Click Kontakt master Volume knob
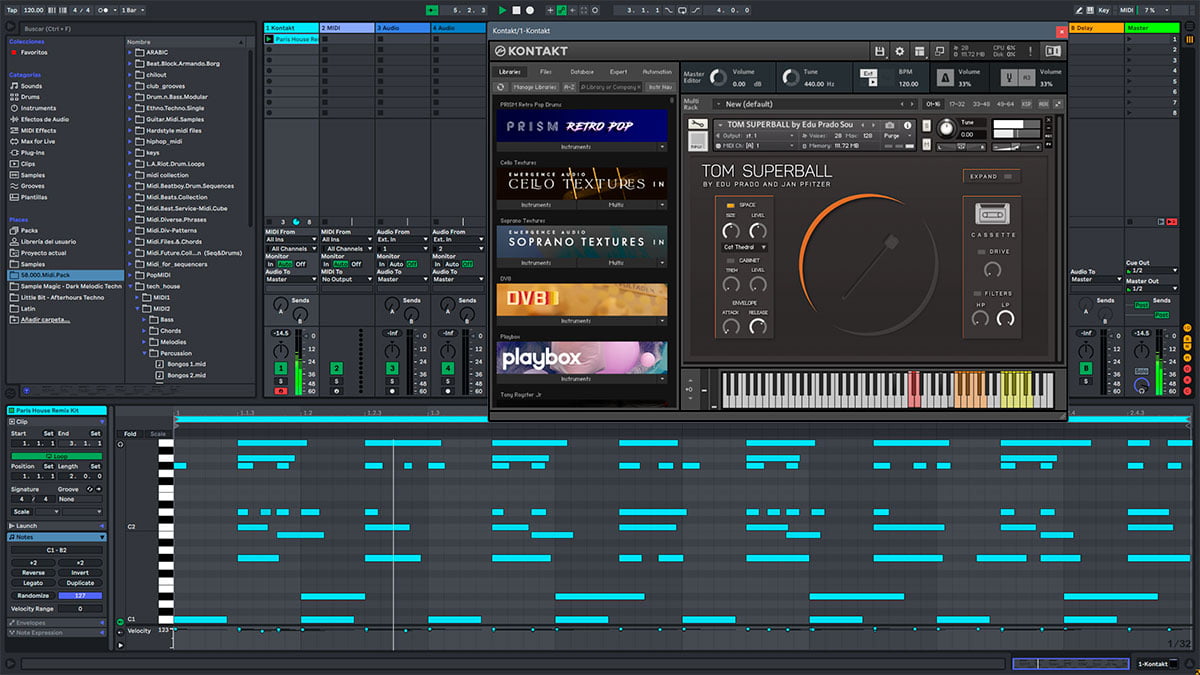This screenshot has height=675, width=1200. [716, 78]
